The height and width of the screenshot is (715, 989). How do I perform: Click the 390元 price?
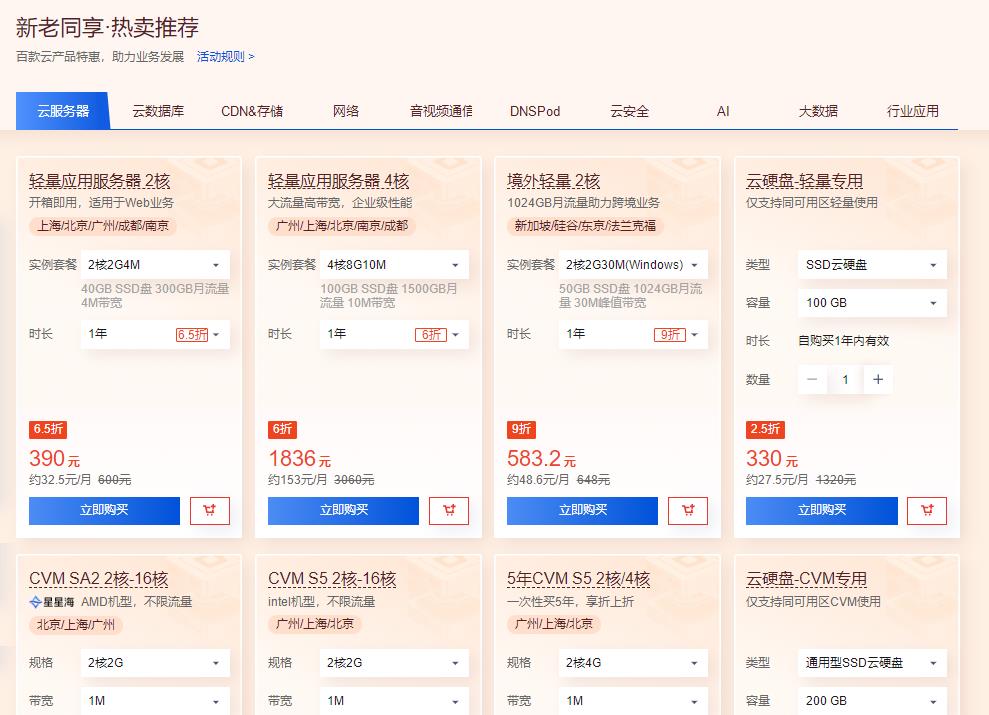coord(54,458)
